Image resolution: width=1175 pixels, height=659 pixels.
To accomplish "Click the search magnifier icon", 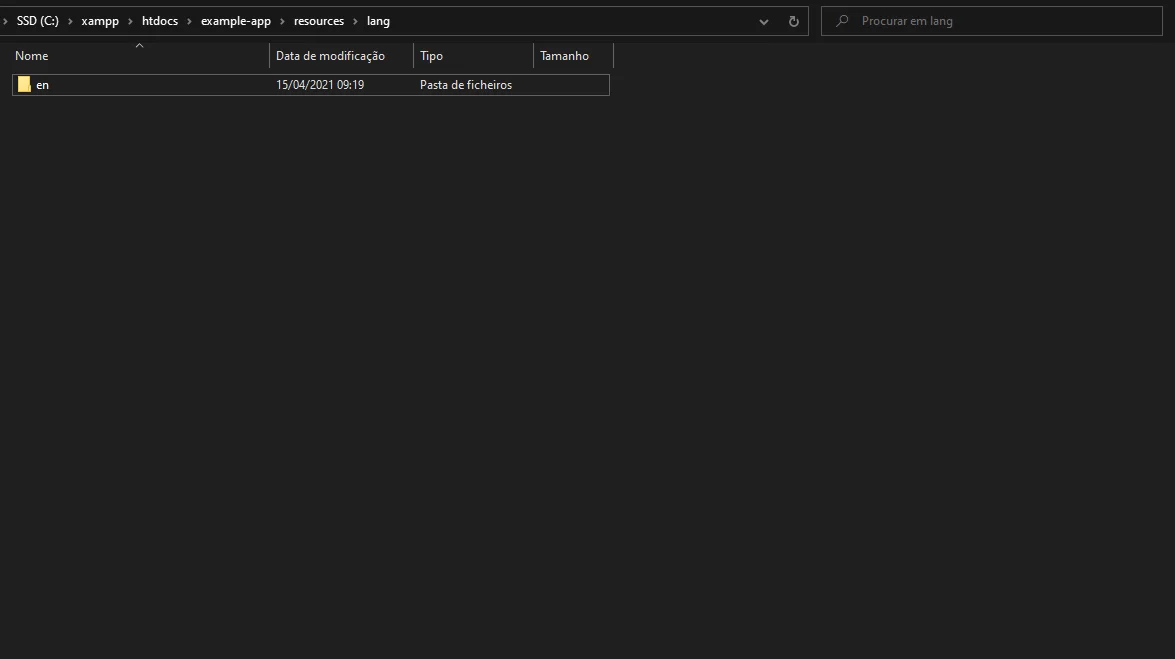I will (841, 20).
